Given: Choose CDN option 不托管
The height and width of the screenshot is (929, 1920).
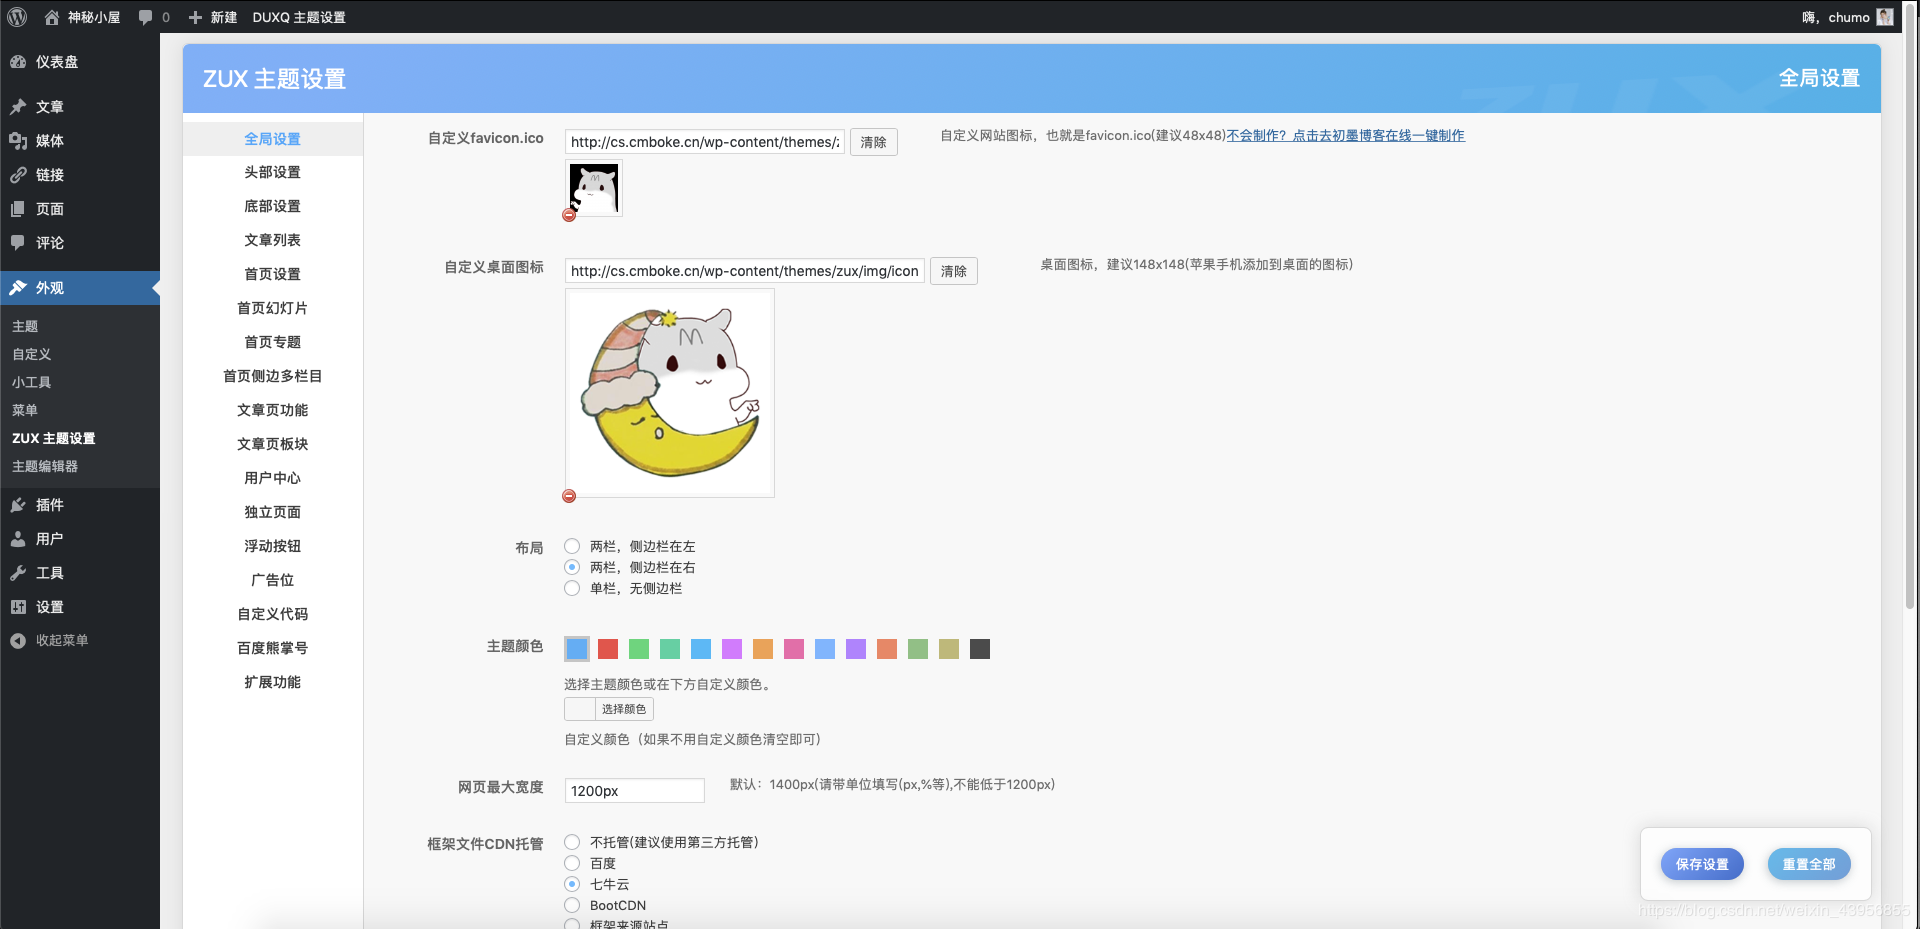Looking at the screenshot, I should click(x=572, y=842).
